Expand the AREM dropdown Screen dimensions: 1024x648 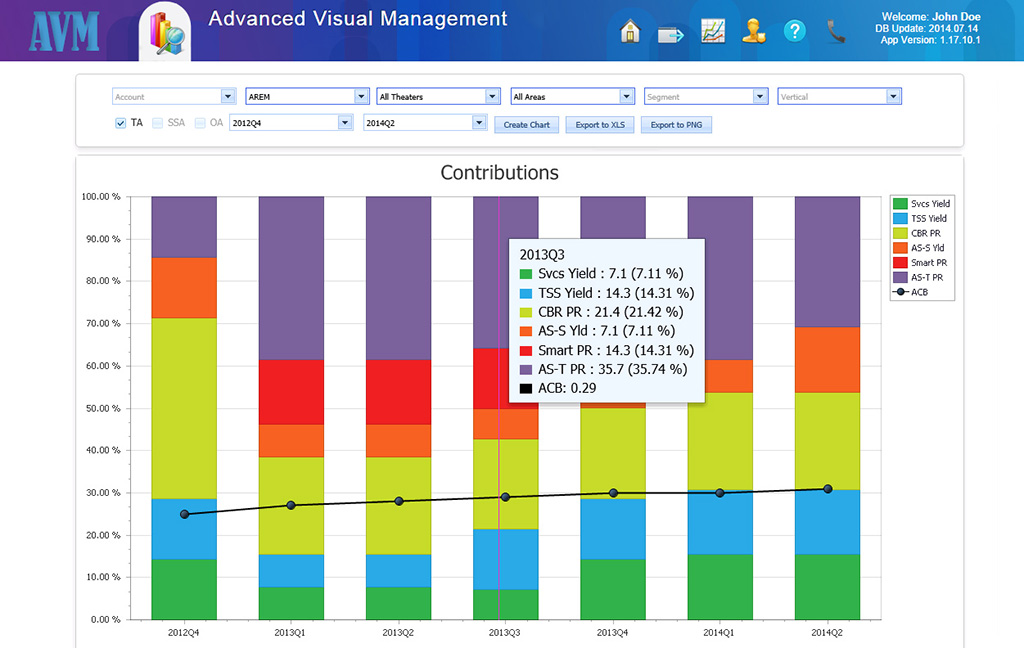(361, 97)
